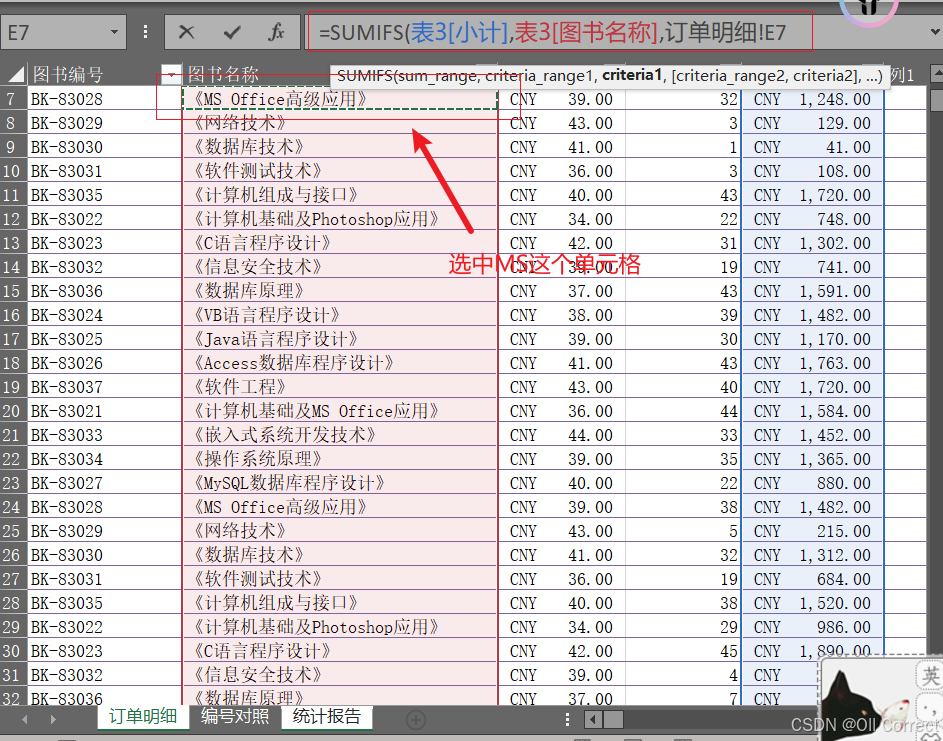Switch to the 订单明细 sheet tab
Screen dimensions: 943x741
click(x=143, y=716)
